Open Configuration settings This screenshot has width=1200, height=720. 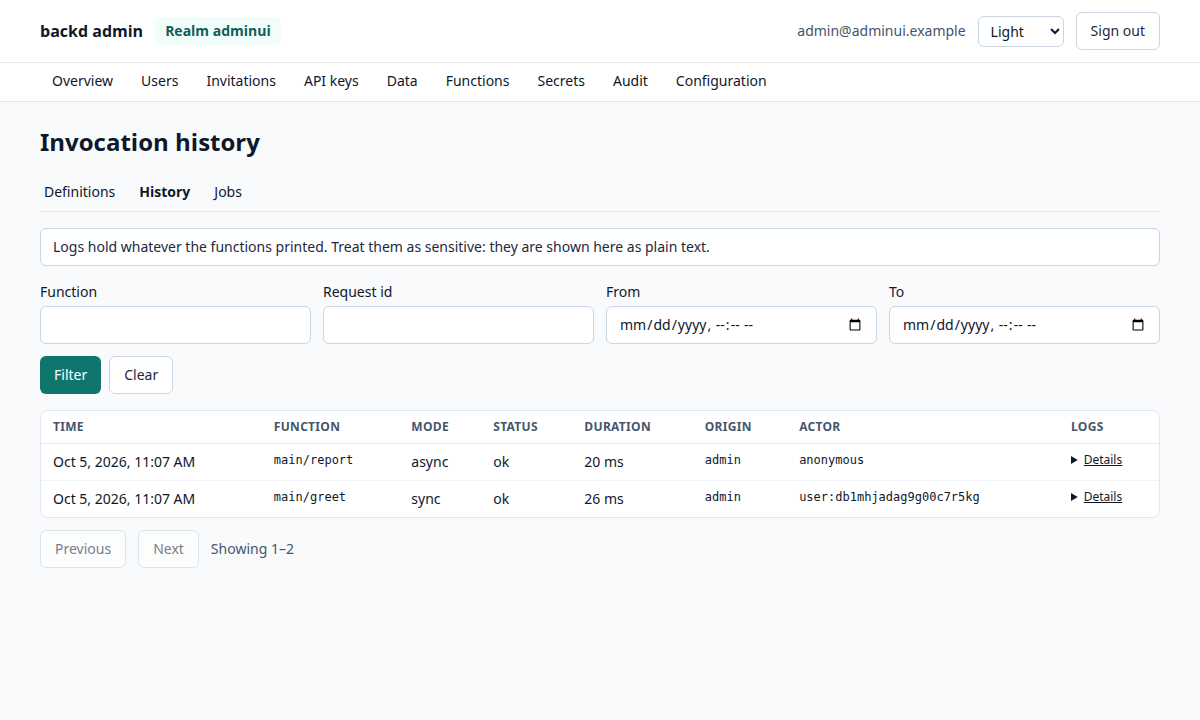point(721,81)
